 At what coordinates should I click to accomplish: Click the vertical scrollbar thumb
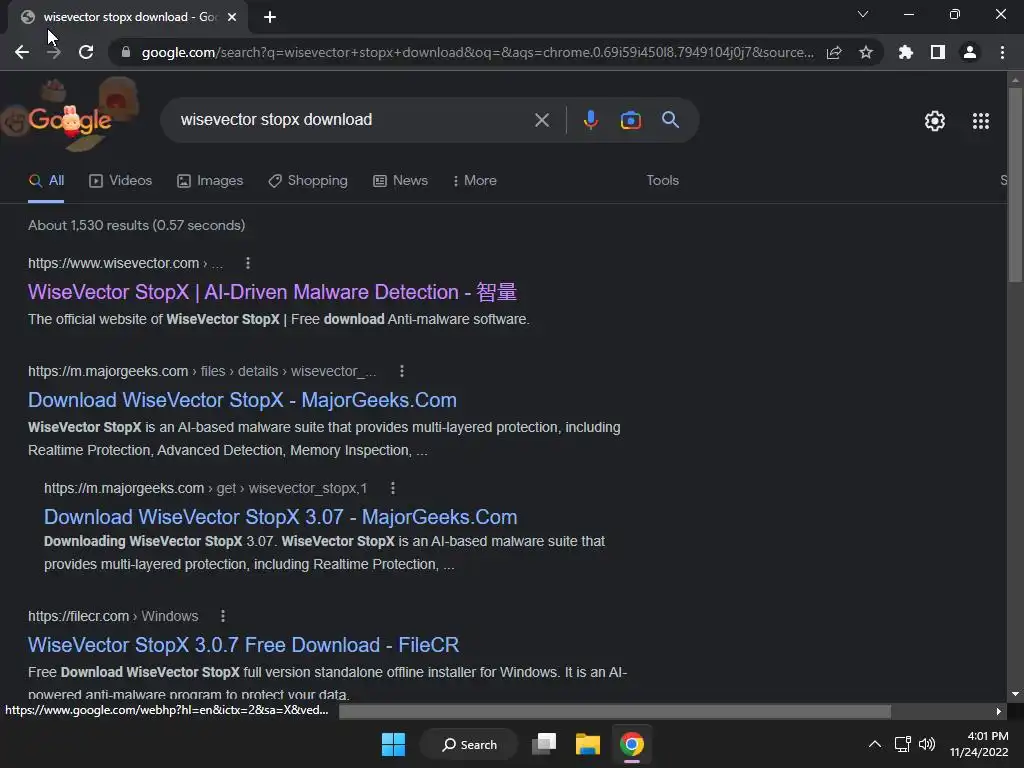click(x=1015, y=185)
